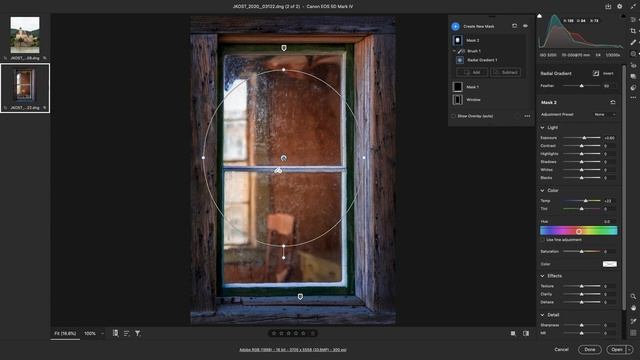Viewport: 640px width, 360px height.
Task: Toggle visibility of all masks with eye icon
Action: click(x=525, y=26)
